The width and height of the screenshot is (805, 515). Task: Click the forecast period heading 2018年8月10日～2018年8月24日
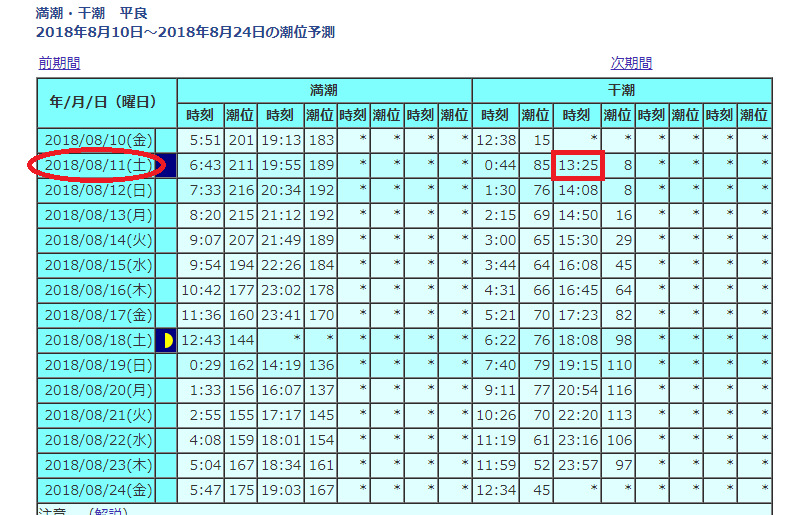point(150,32)
